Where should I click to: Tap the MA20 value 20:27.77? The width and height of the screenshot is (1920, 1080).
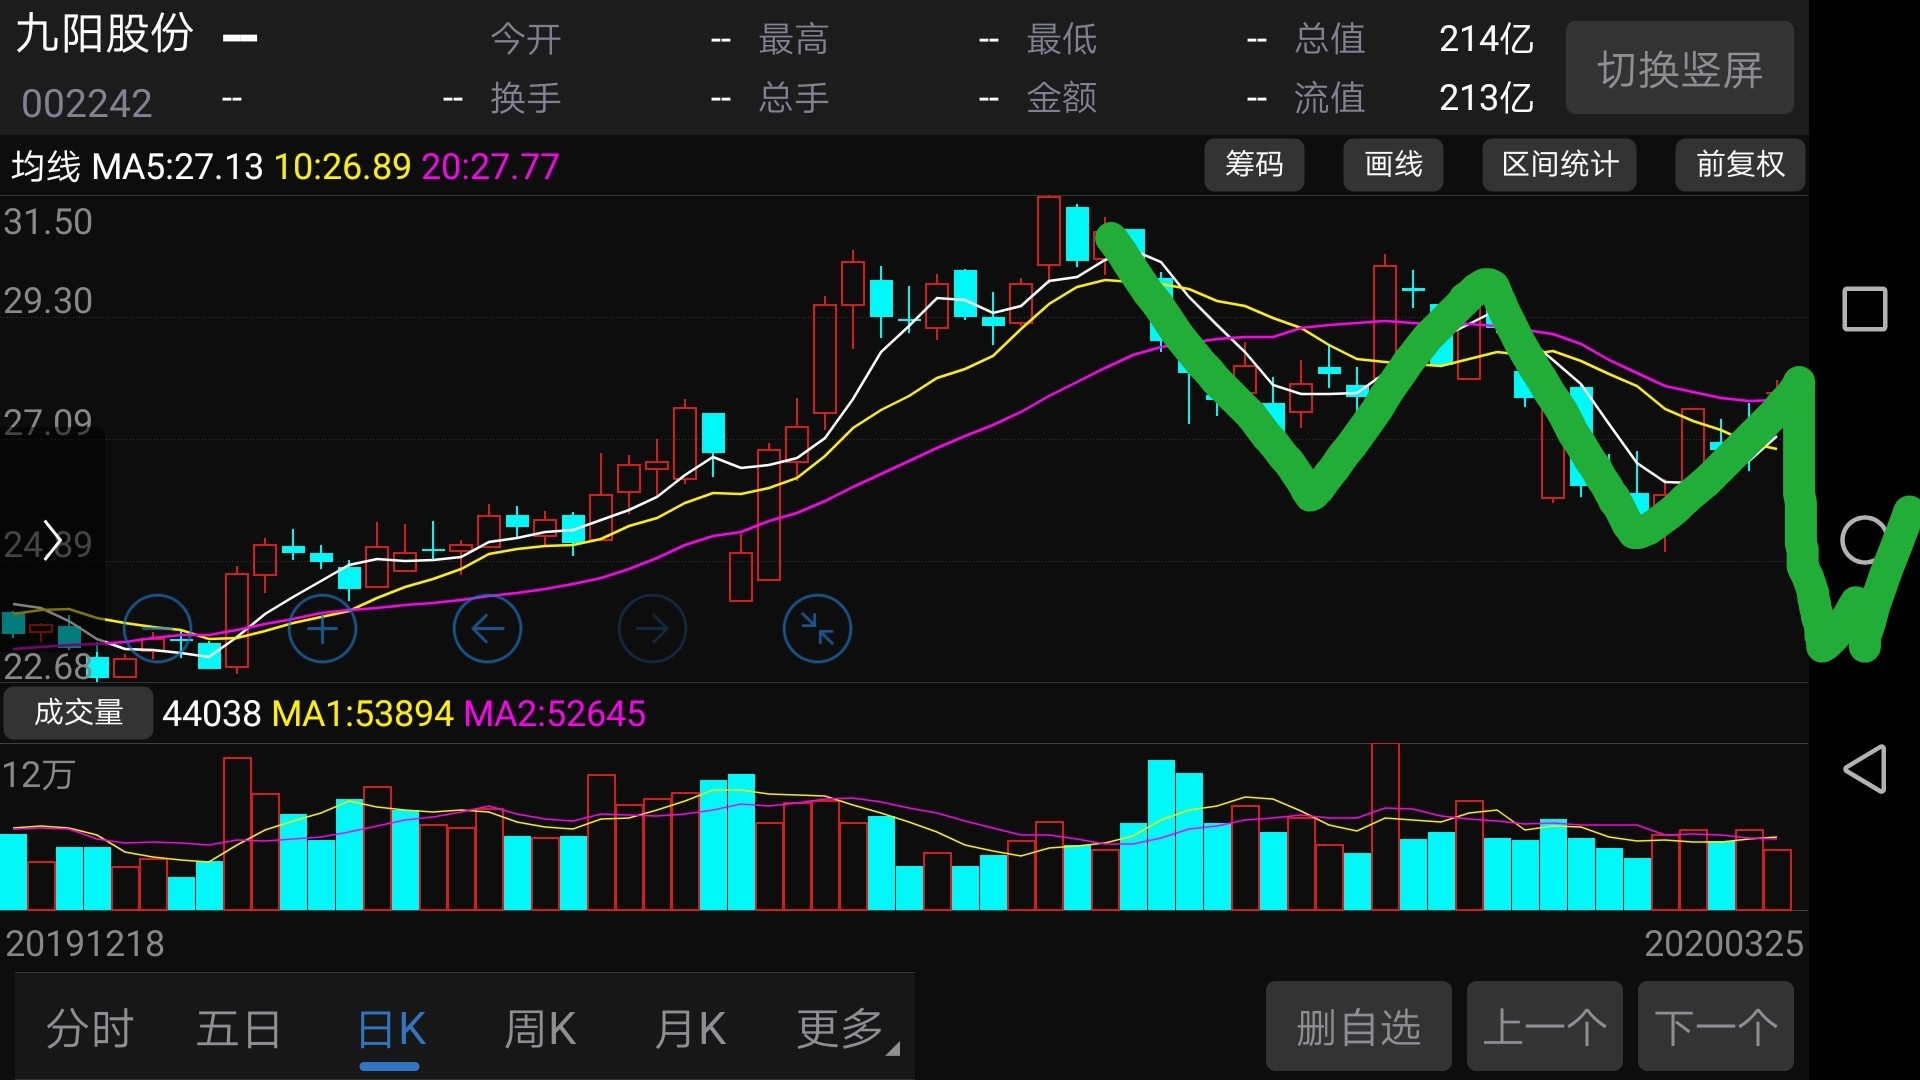tap(490, 166)
